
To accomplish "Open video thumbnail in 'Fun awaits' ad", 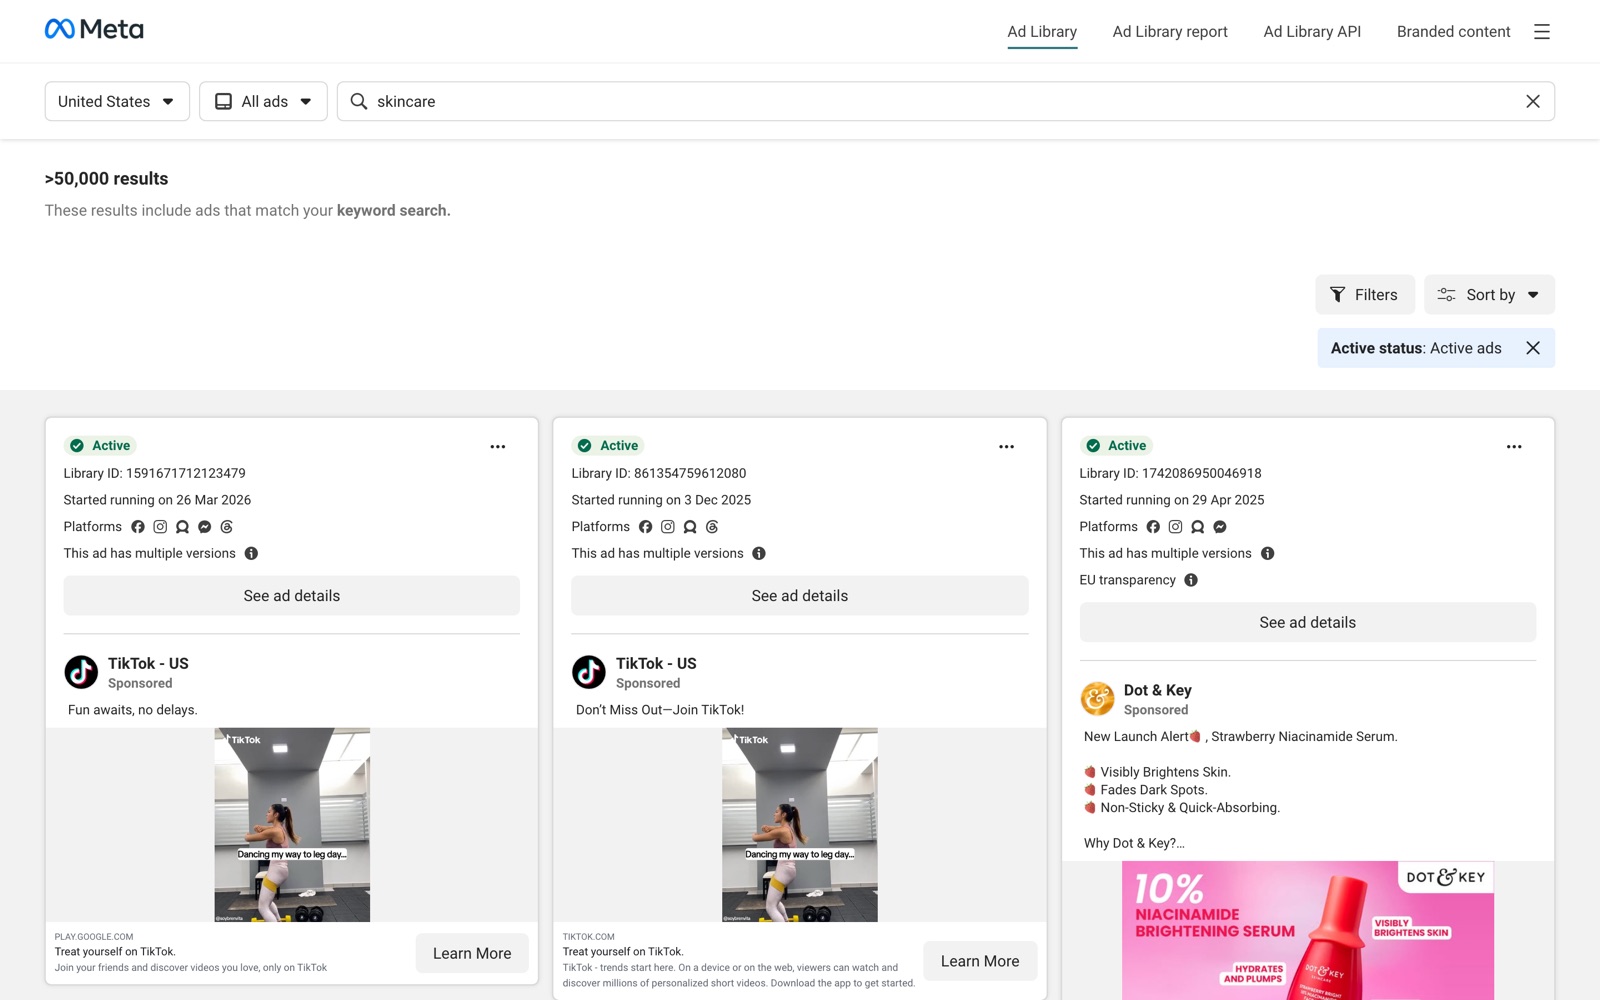I will point(292,825).
